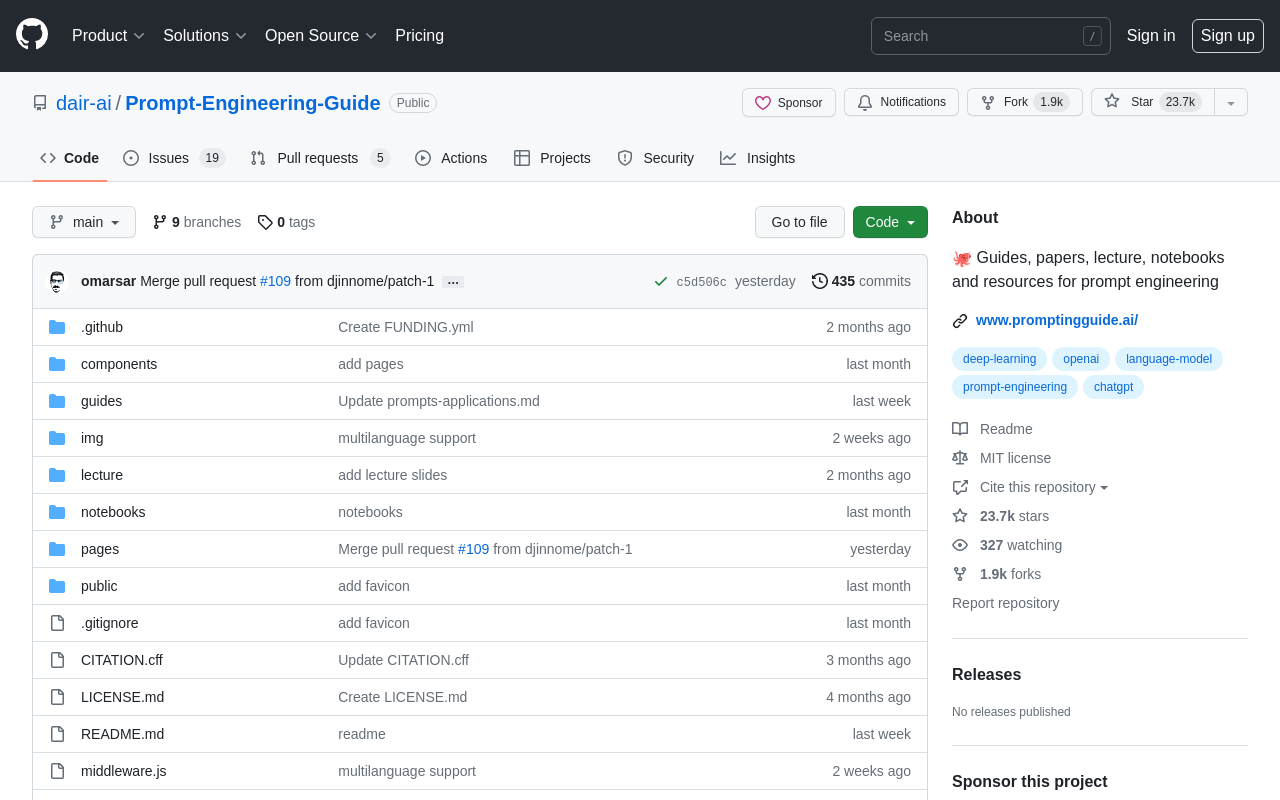The image size is (1280, 800).
Task: Open #109 link in the pages row
Action: [473, 549]
